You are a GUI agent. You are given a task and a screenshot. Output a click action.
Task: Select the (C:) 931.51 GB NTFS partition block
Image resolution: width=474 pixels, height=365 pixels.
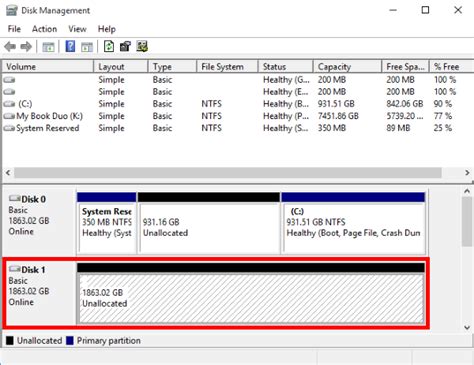(x=353, y=223)
